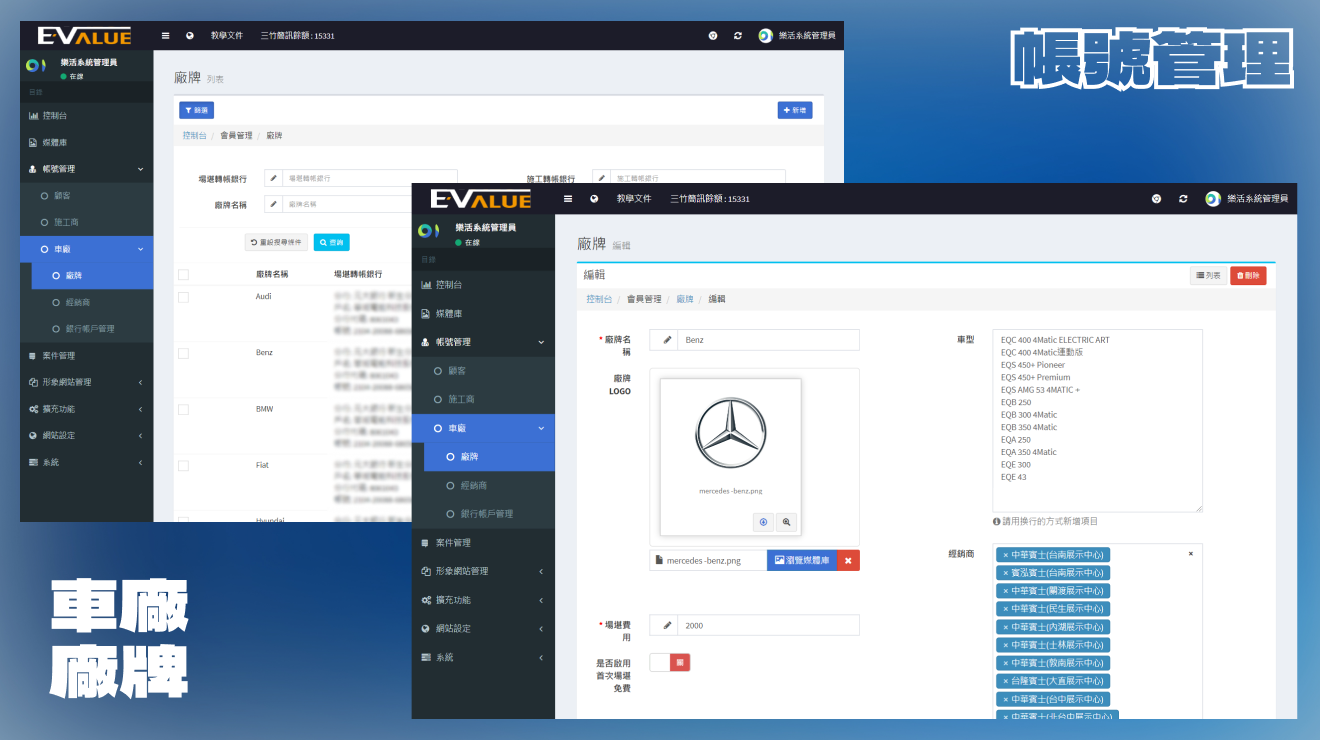Viewport: 1320px width, 740px height.
Task: Click the EVALUE logo in the front window
Action: tap(480, 199)
